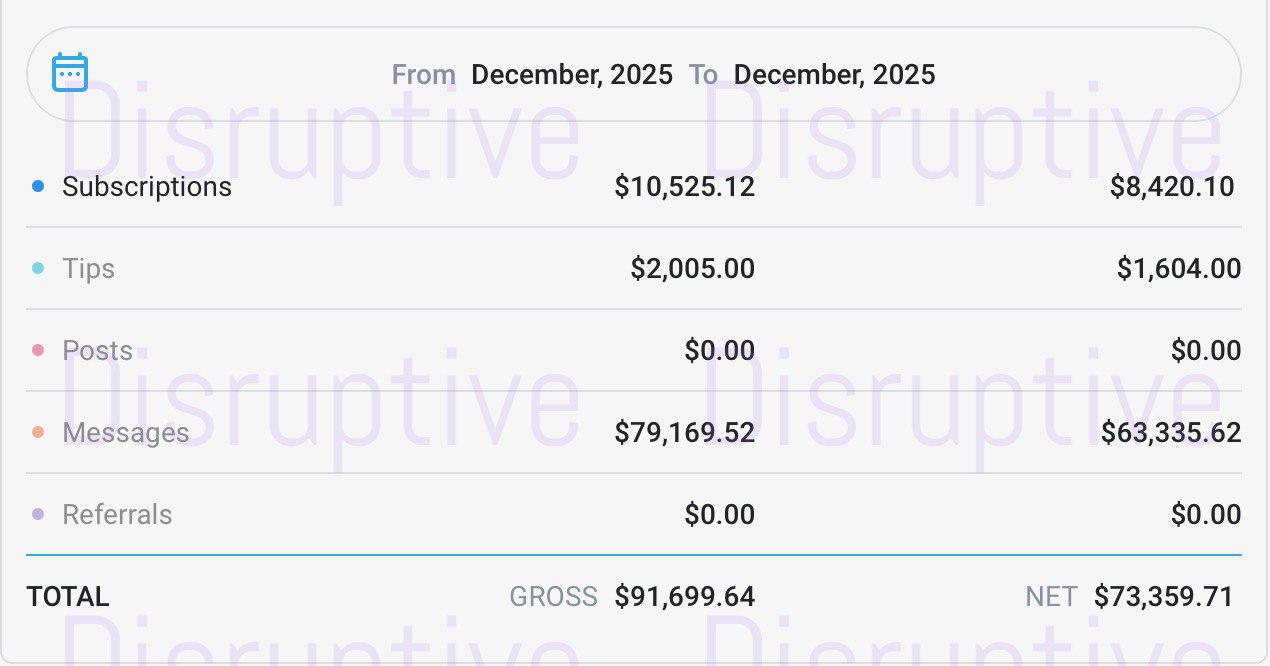Image resolution: width=1270 pixels, height=666 pixels.
Task: Expand the date range selector bar
Action: pyautogui.click(x=1100, y=75)
